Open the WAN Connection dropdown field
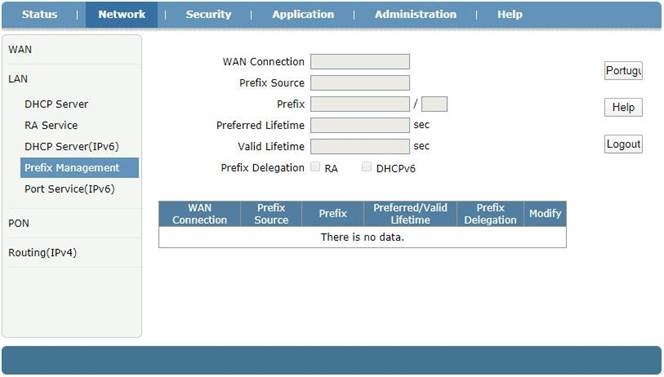The image size is (664, 377). coord(360,62)
